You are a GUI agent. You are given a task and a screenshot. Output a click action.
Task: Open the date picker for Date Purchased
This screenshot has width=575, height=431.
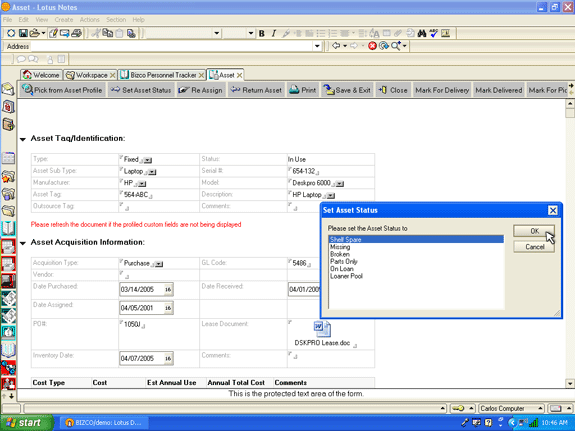[x=168, y=289]
